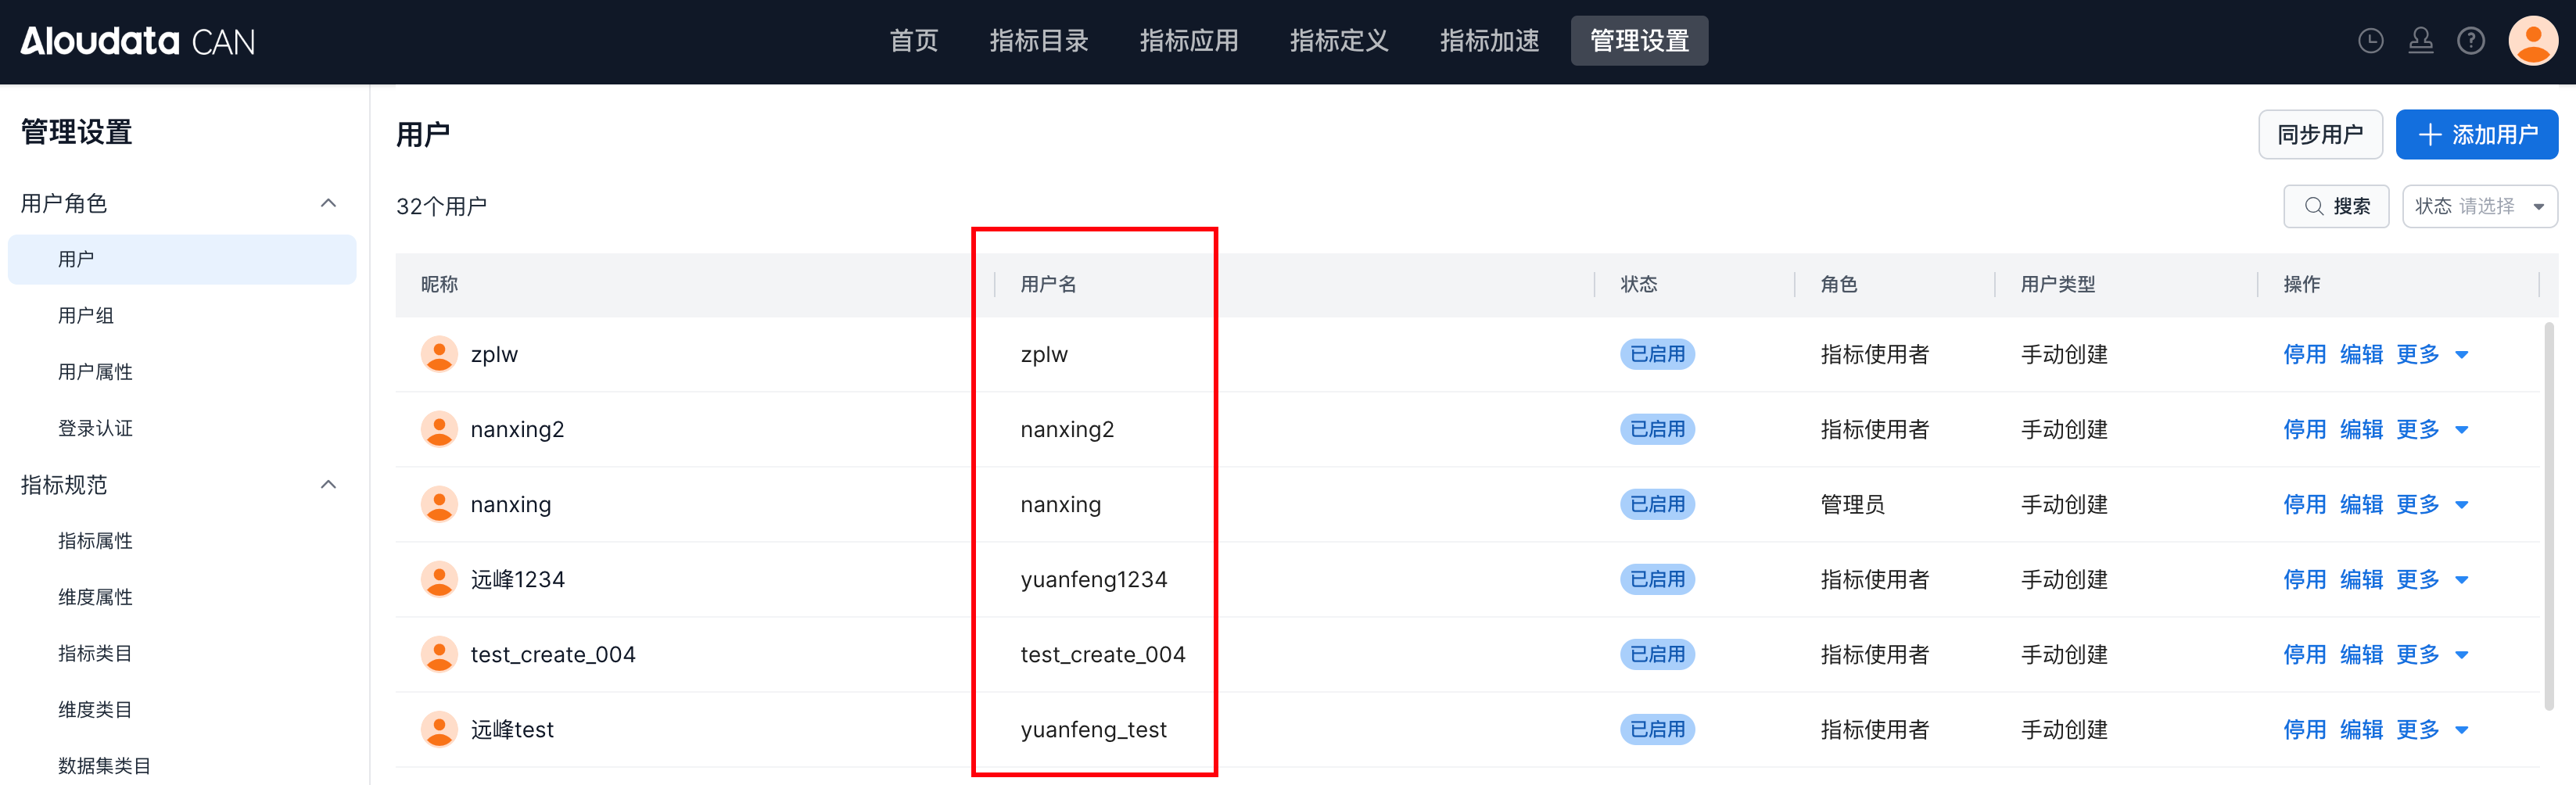Click the 添加用户 button
The height and width of the screenshot is (785, 2576).
(x=2476, y=135)
